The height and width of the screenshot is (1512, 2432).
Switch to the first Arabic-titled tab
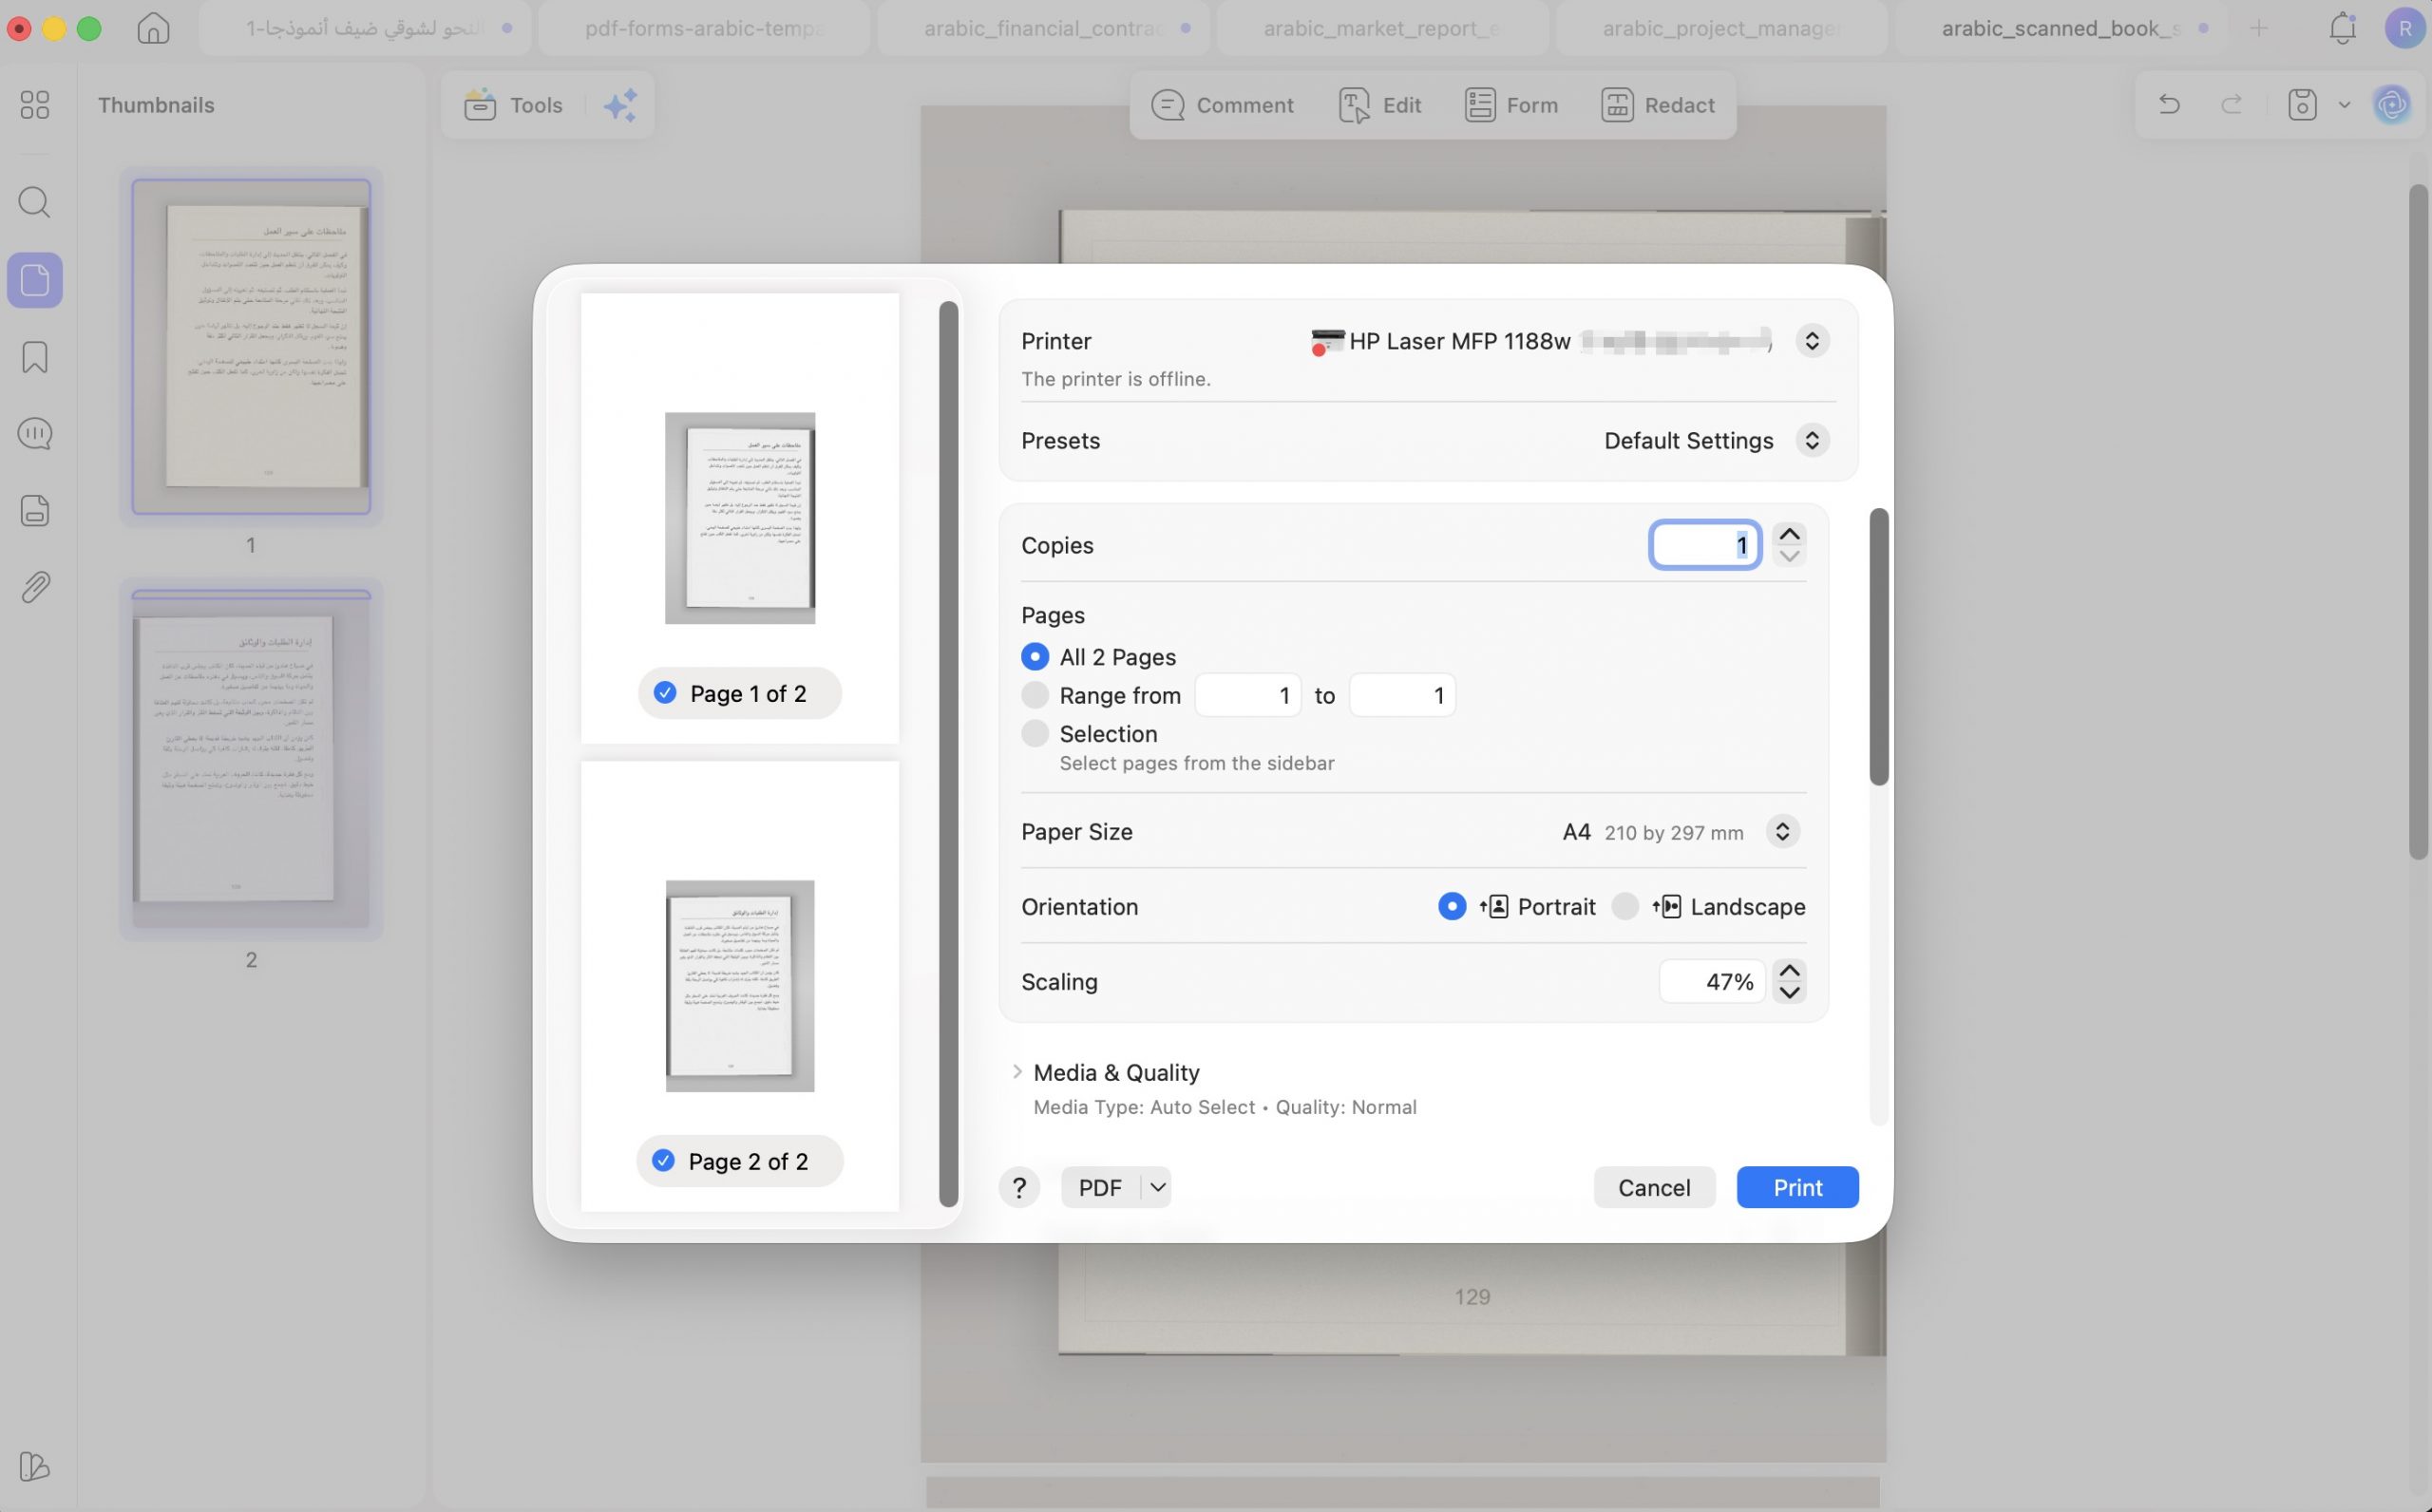tap(365, 28)
